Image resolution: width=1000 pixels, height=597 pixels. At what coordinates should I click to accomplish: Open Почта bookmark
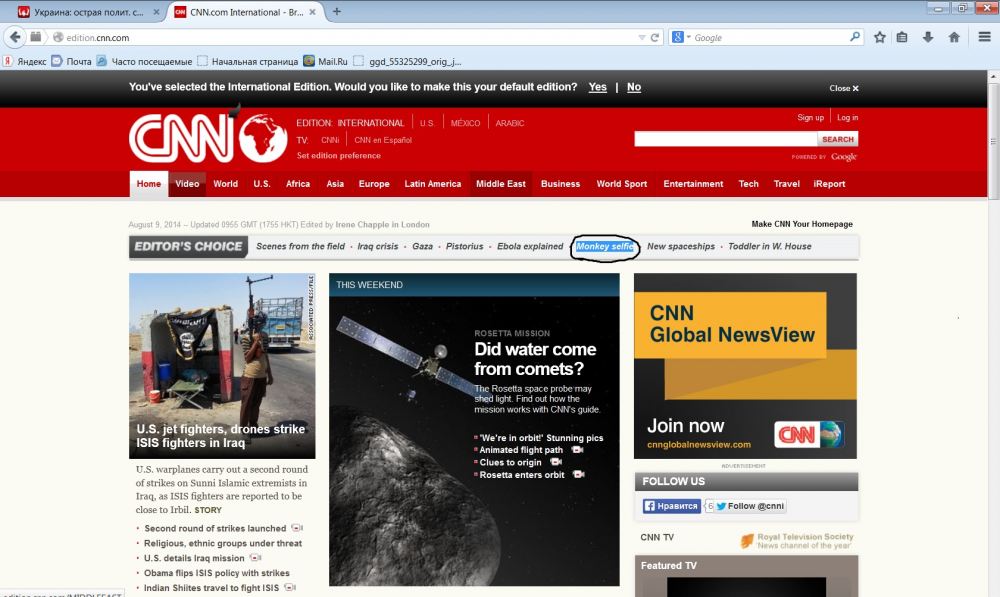[71, 61]
